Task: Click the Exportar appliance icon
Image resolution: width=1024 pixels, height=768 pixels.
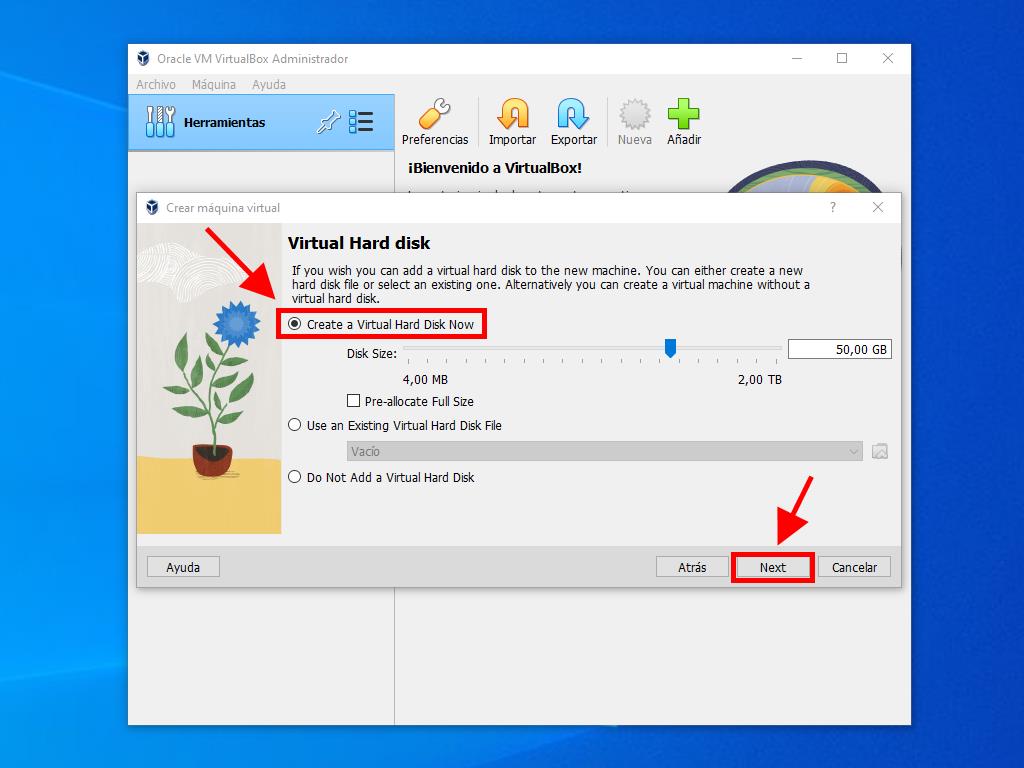Action: pos(573,116)
